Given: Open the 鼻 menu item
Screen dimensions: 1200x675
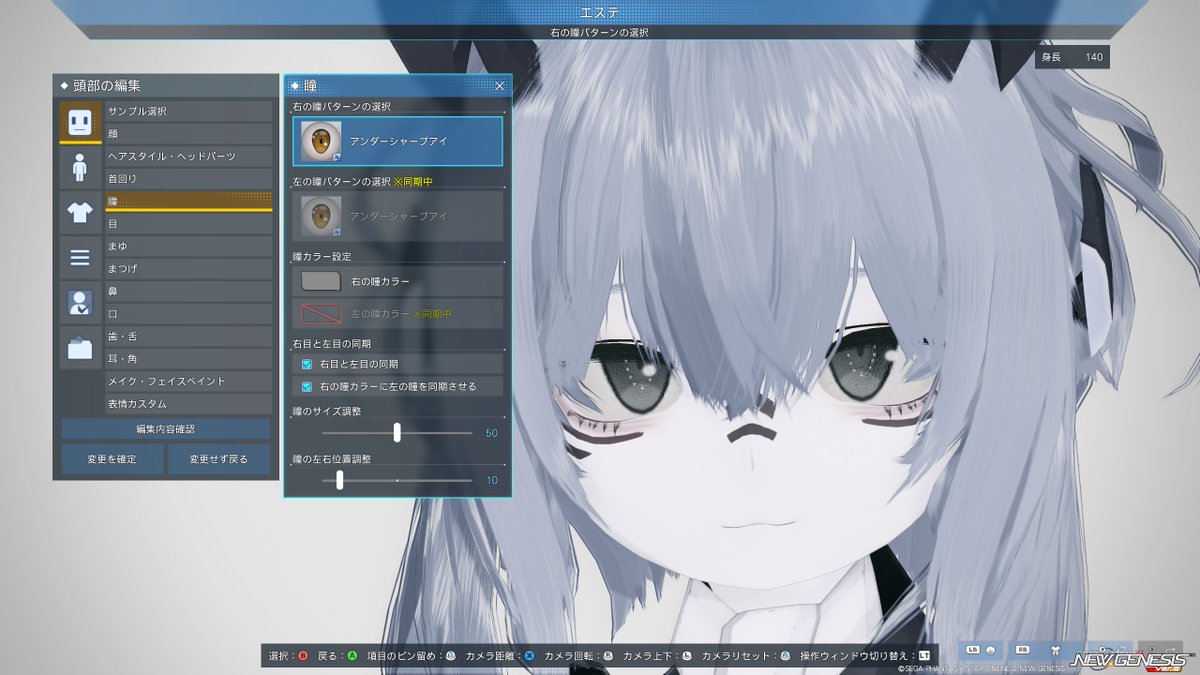Looking at the screenshot, I should point(188,291).
